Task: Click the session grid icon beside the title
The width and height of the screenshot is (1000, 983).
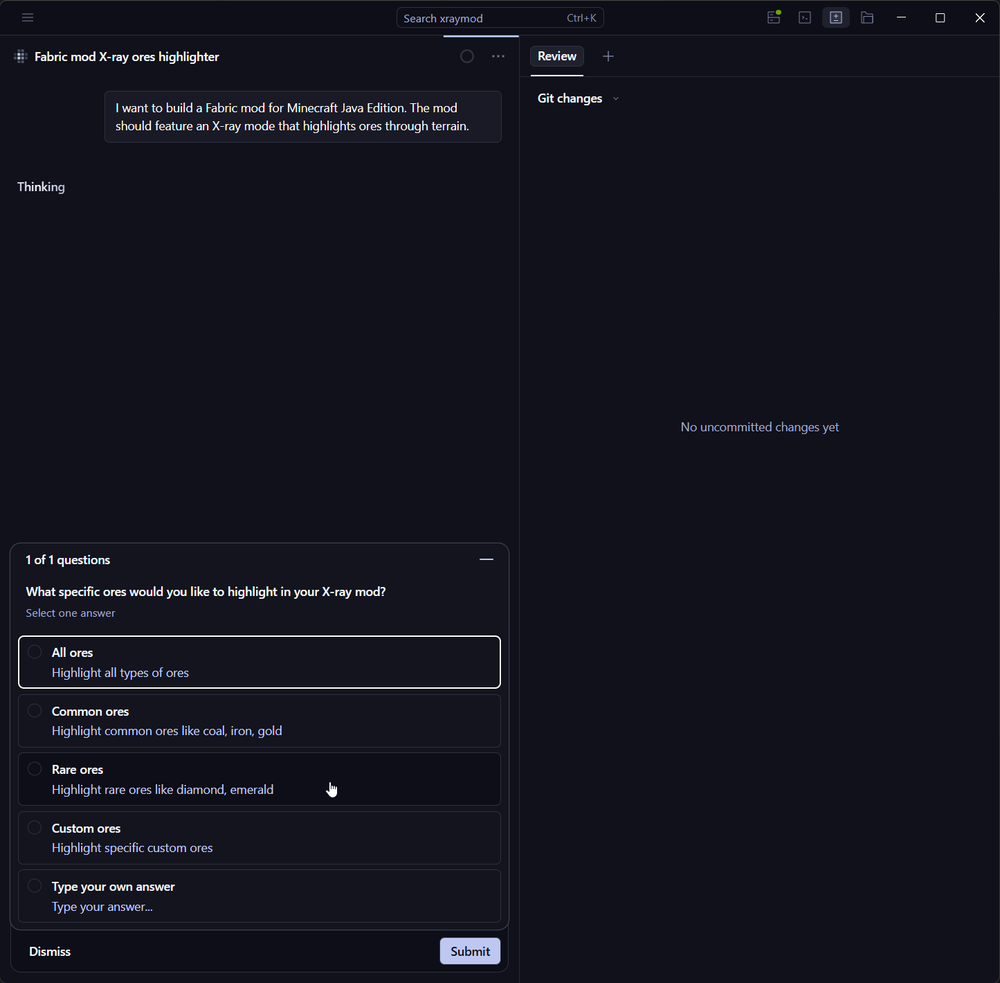Action: point(20,57)
